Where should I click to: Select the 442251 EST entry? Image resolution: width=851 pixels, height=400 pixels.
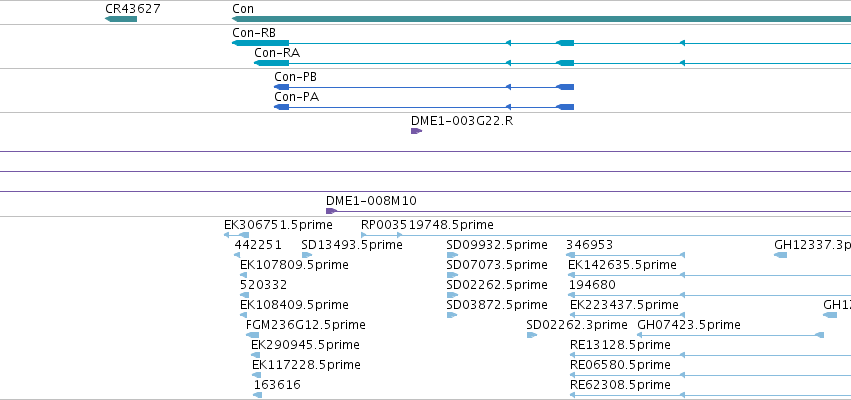tap(258, 245)
